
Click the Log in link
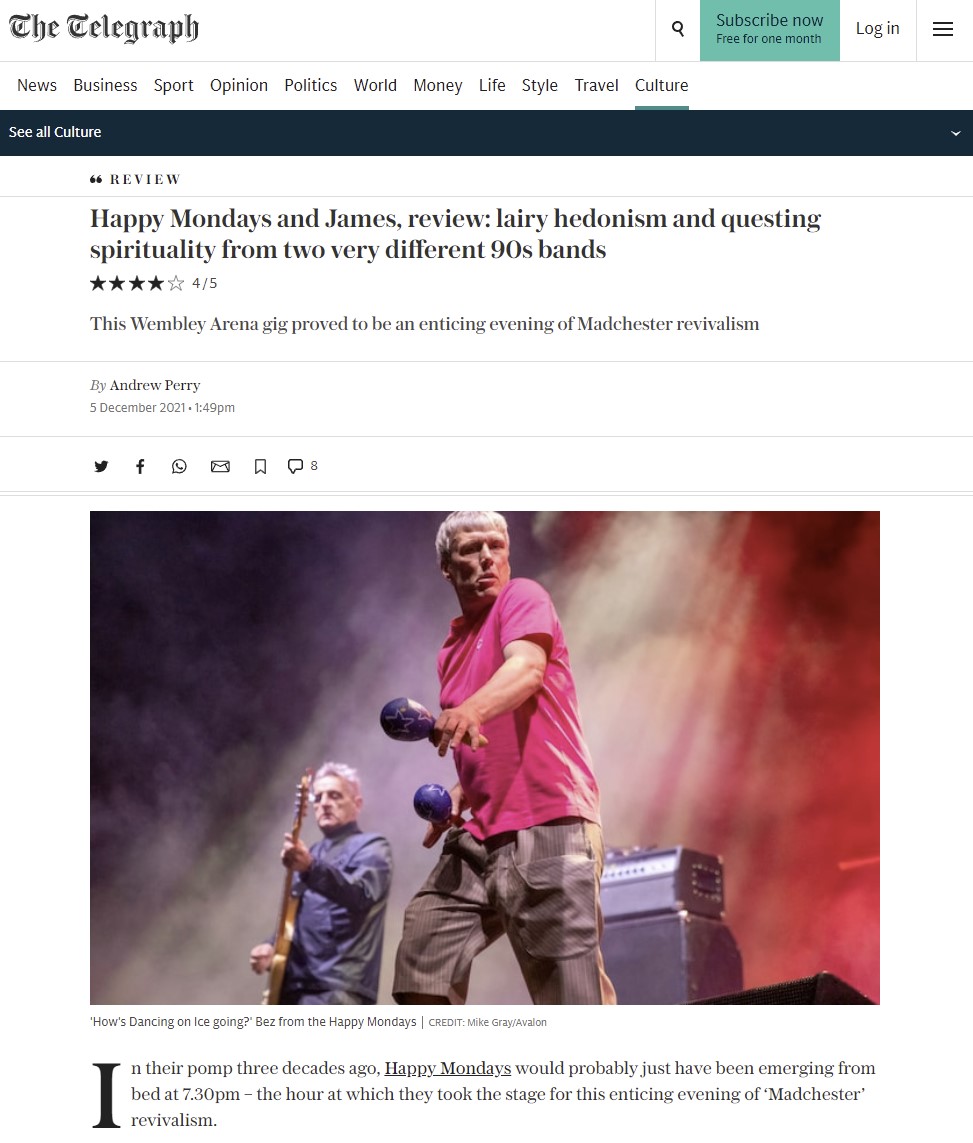[x=878, y=28]
